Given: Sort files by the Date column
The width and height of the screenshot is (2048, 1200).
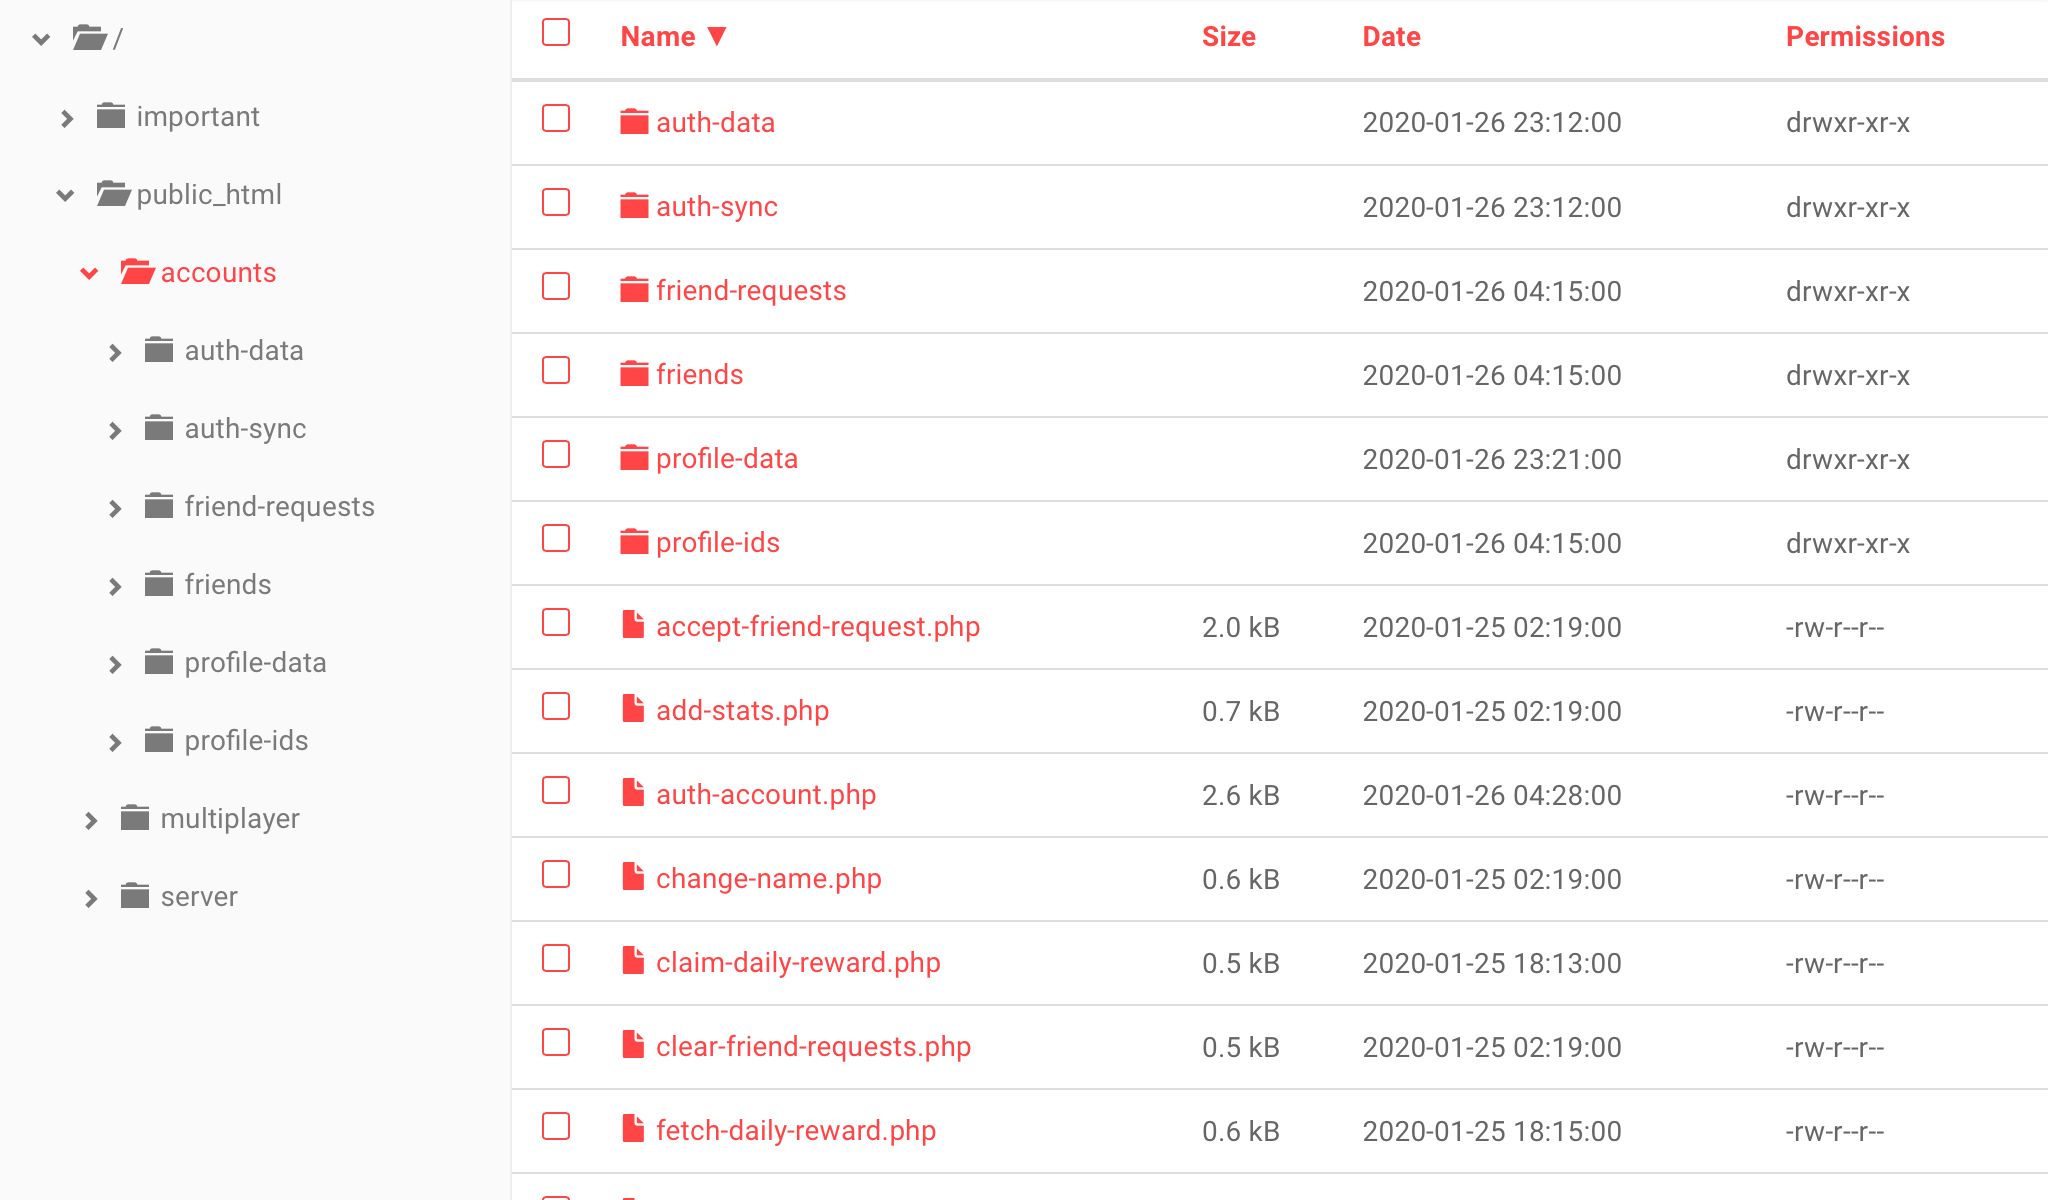Looking at the screenshot, I should (1391, 37).
